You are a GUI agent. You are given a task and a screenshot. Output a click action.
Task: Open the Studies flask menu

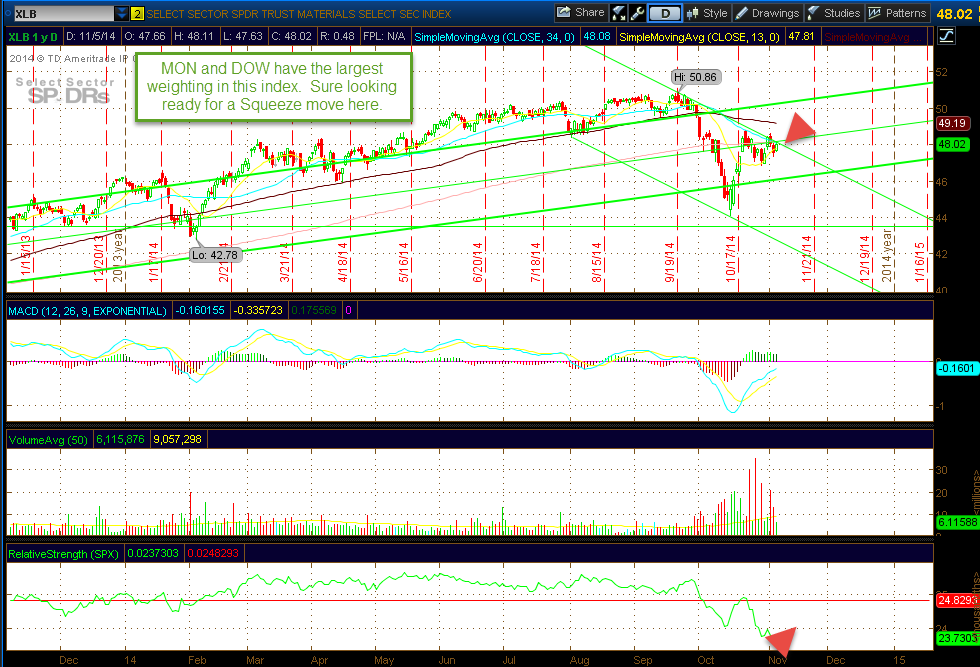[833, 13]
